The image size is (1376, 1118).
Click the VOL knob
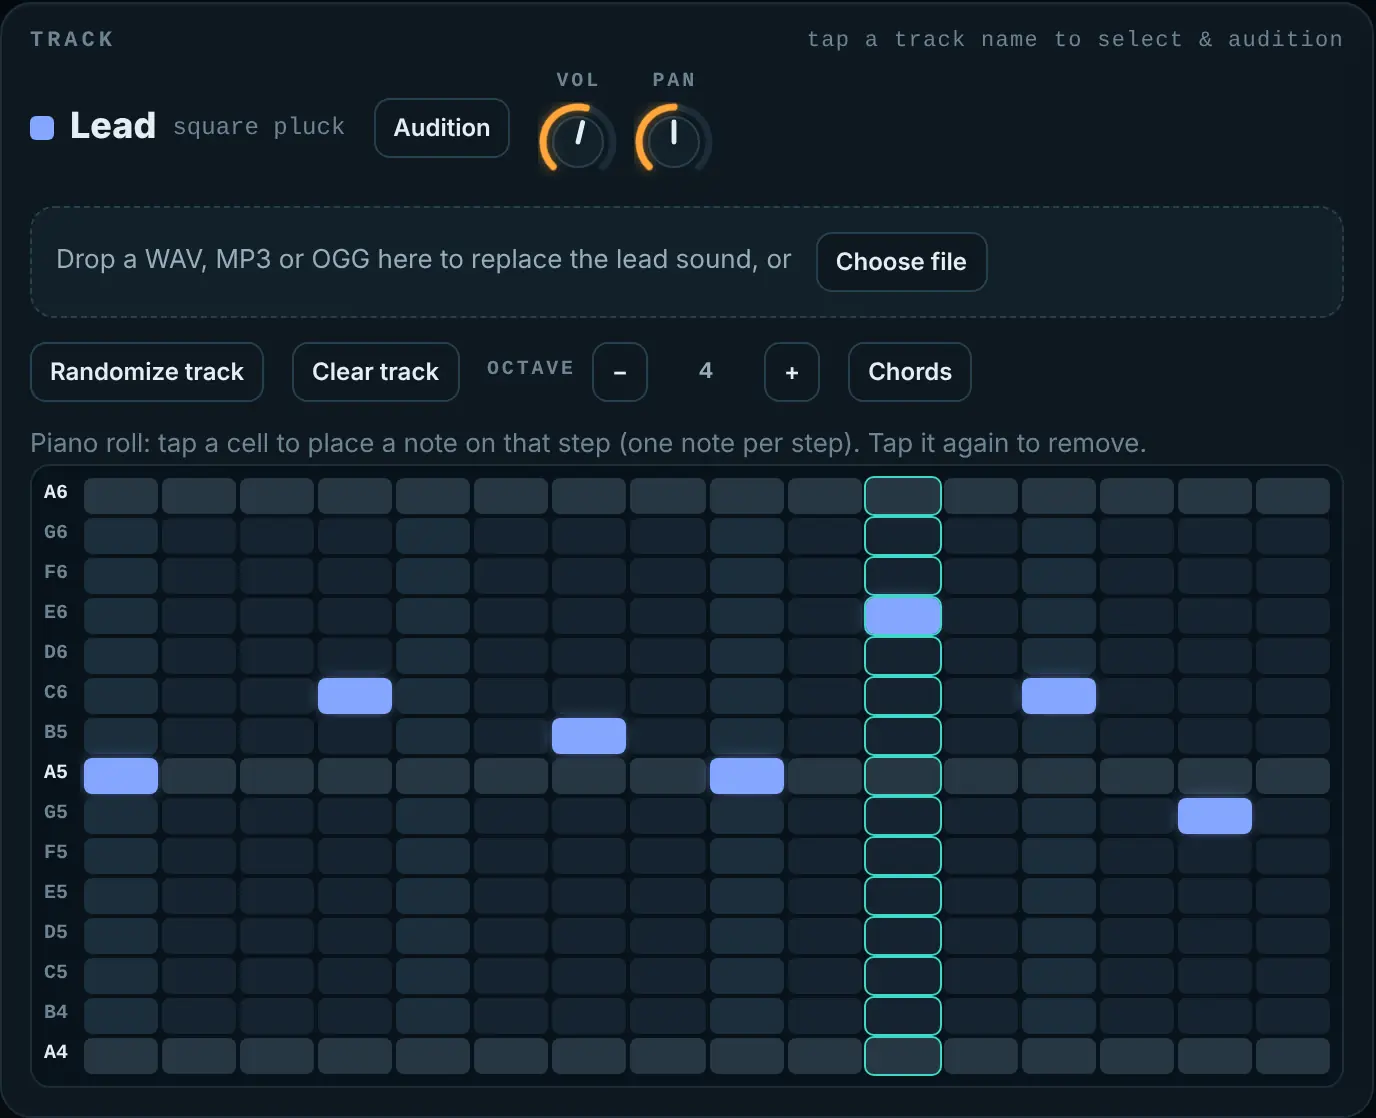577,139
